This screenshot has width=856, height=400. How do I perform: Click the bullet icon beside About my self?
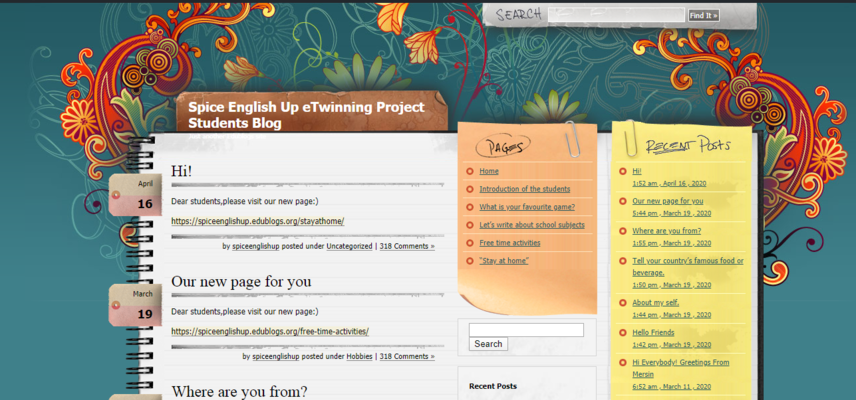point(623,303)
